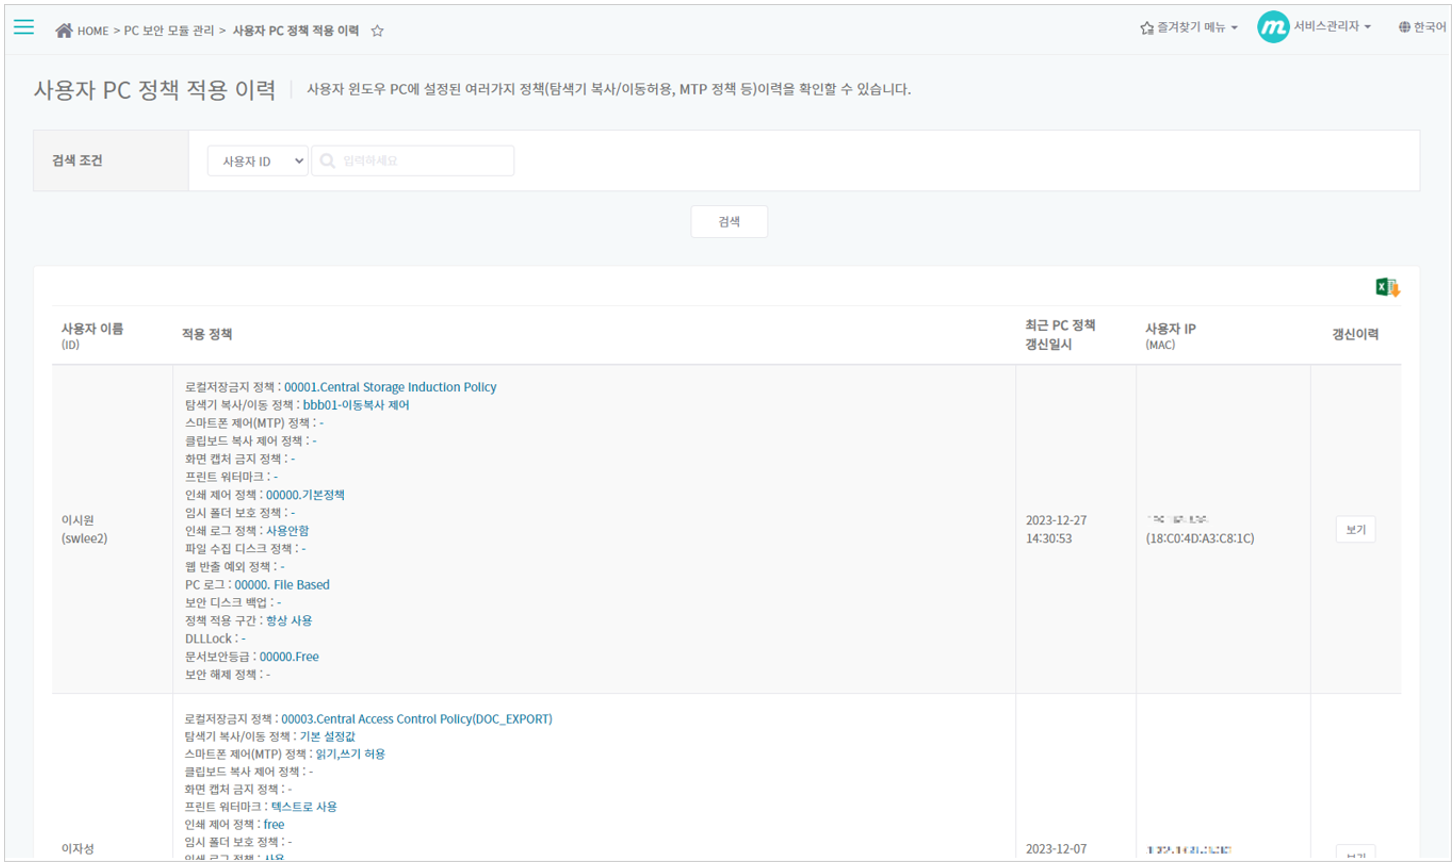Viewport: 1455px width, 868px height.
Task: Select the 한국어 language option
Action: [x=1429, y=27]
